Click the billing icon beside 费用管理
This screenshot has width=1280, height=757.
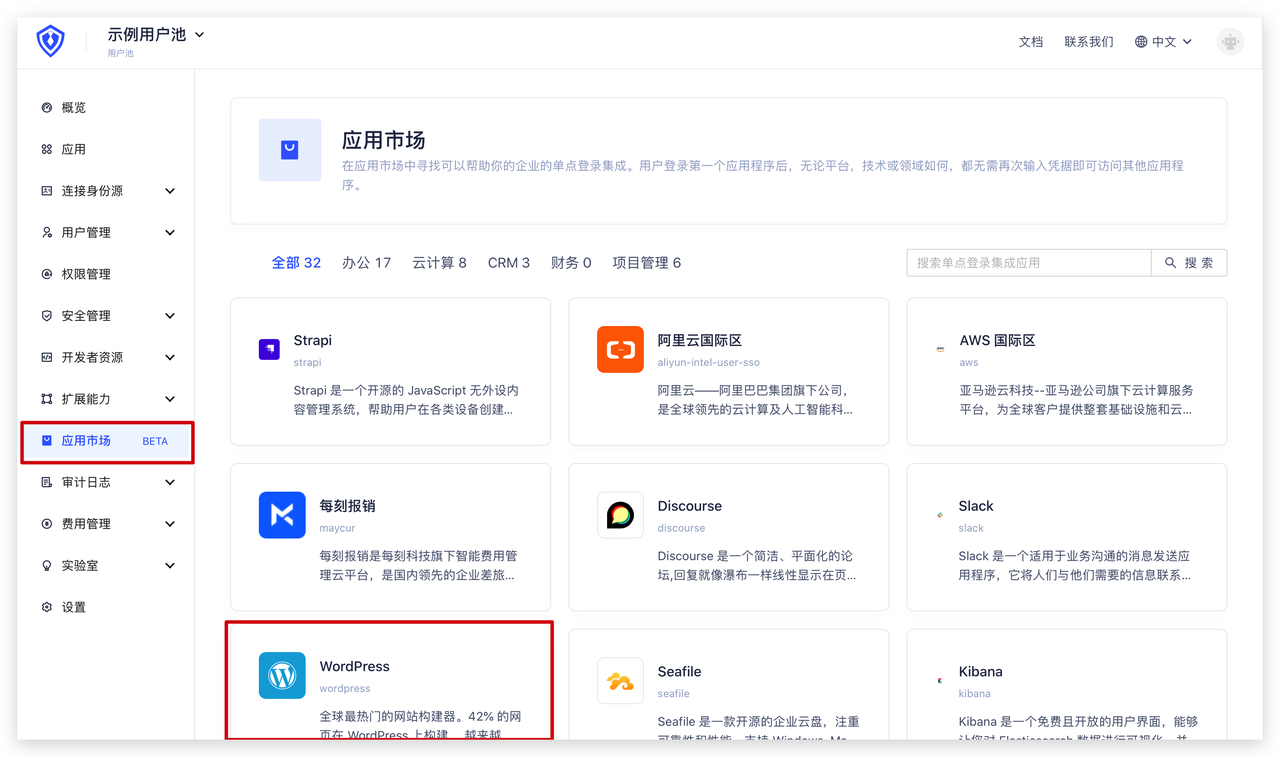click(x=46, y=523)
